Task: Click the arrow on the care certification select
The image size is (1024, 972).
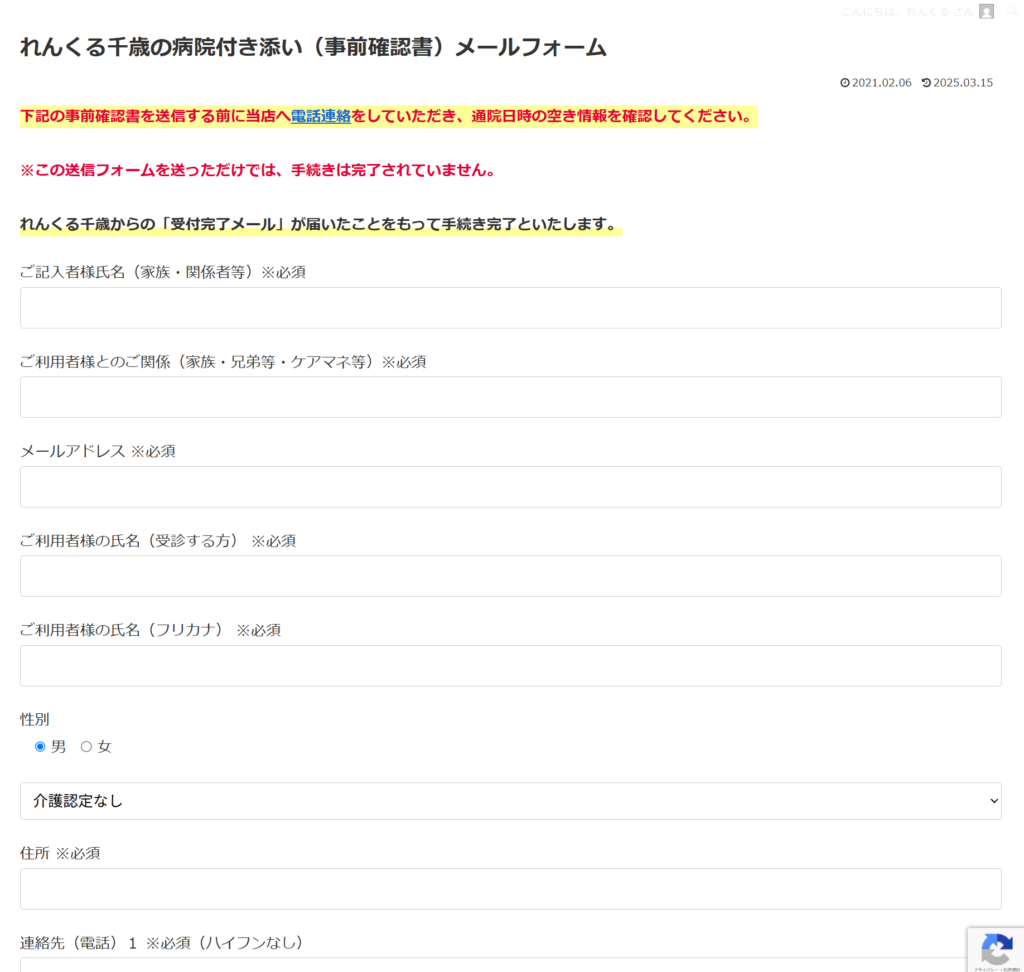Action: [993, 801]
